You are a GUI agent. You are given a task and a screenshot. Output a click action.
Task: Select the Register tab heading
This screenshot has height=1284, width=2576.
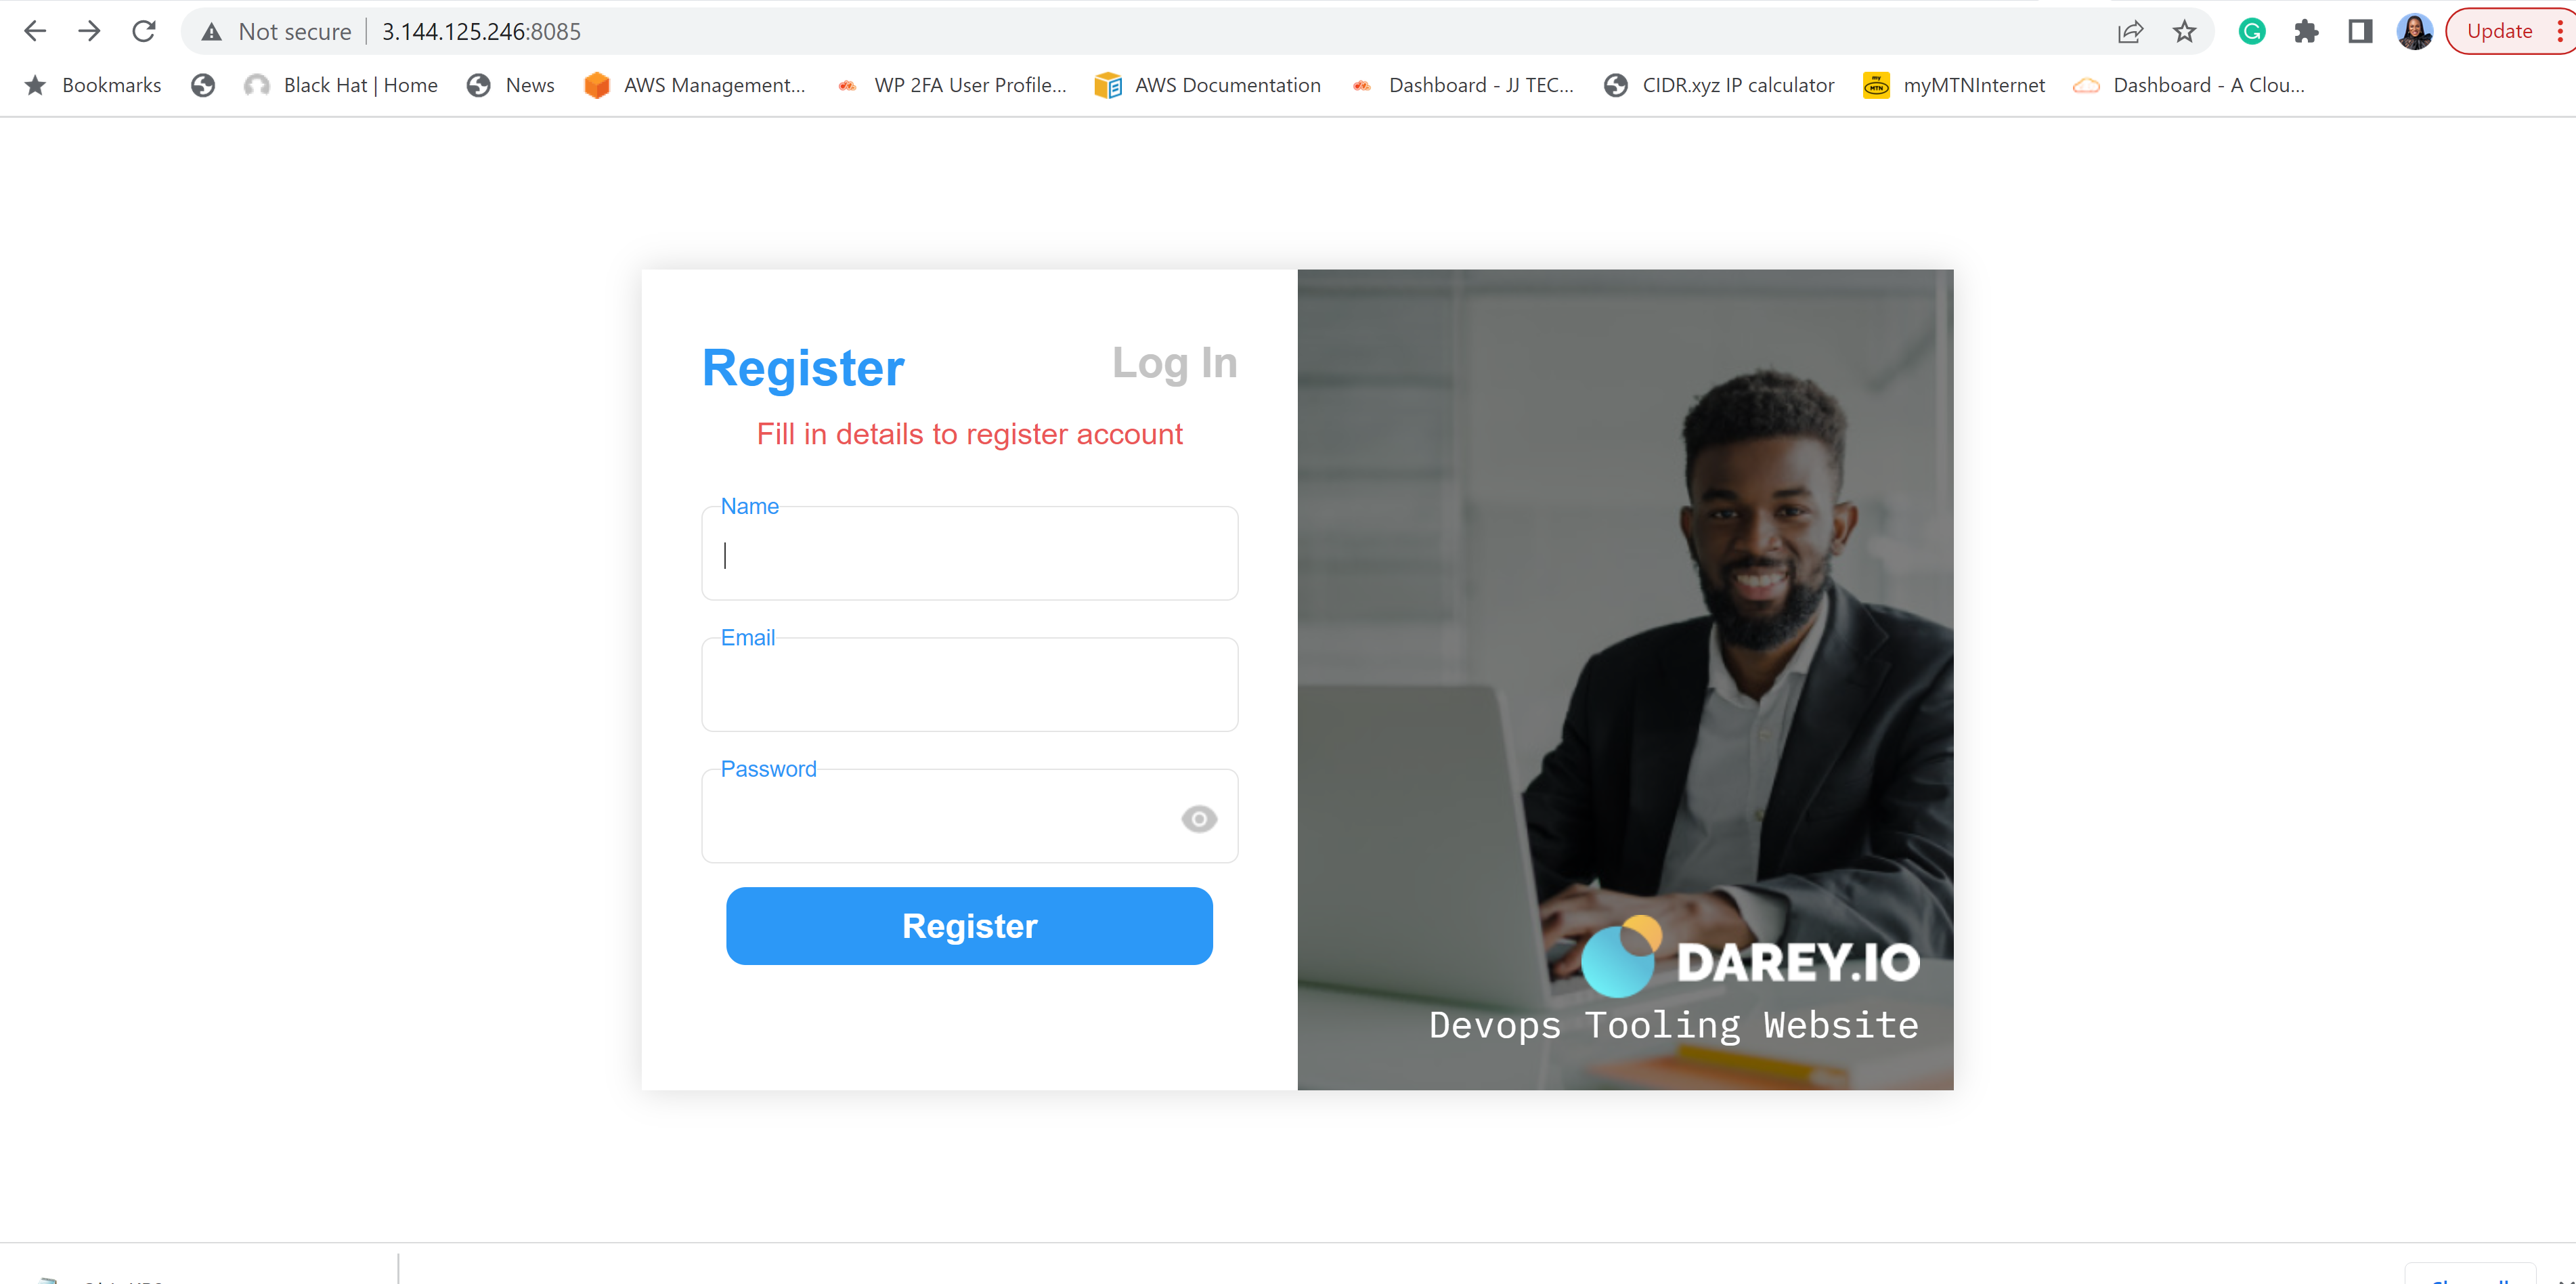click(x=803, y=368)
